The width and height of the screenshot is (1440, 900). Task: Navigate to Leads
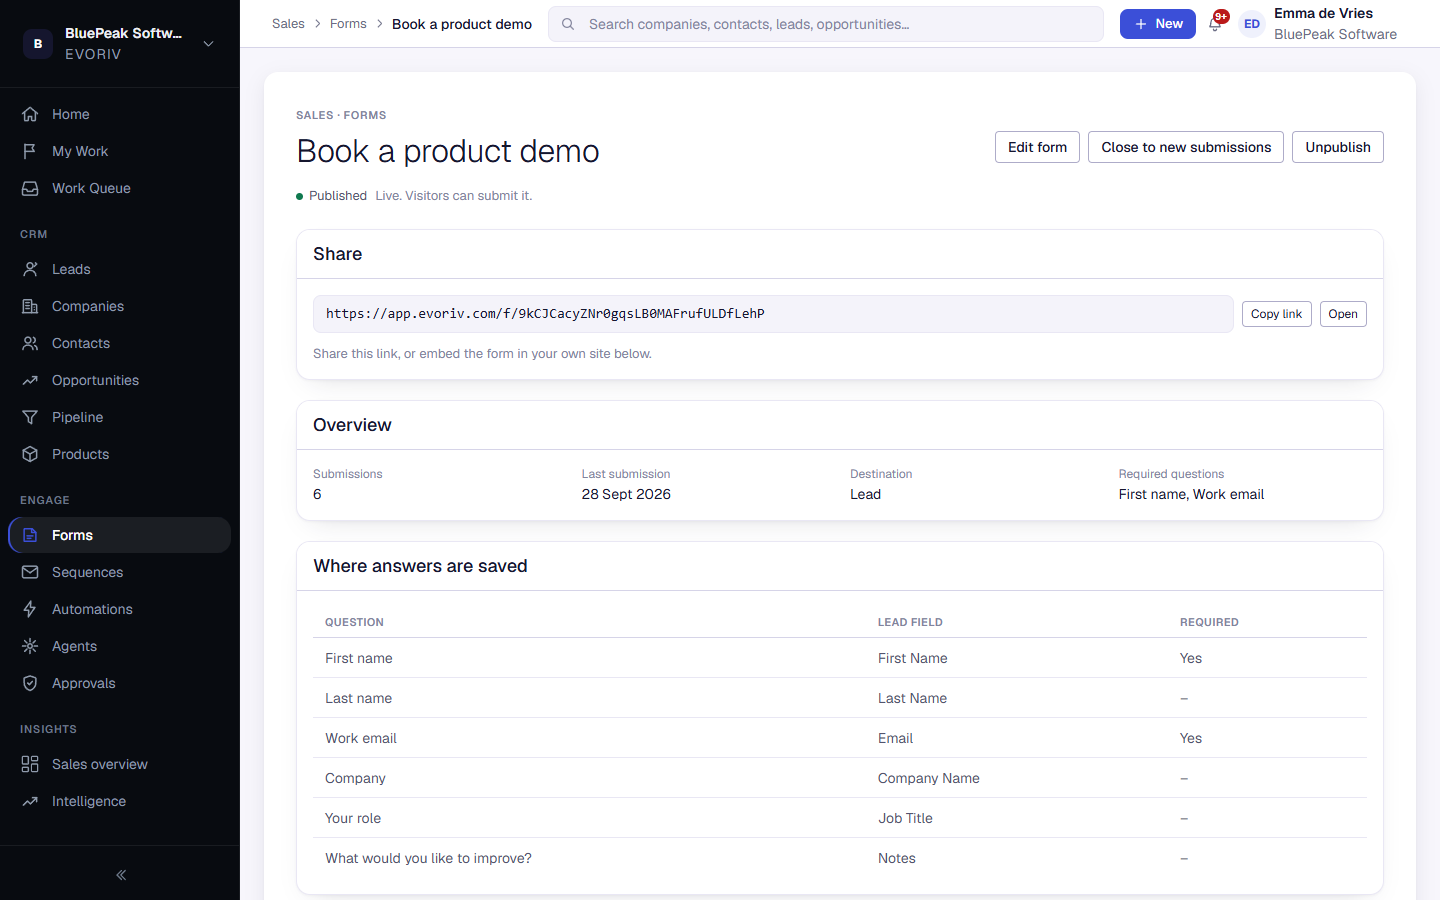(120, 269)
